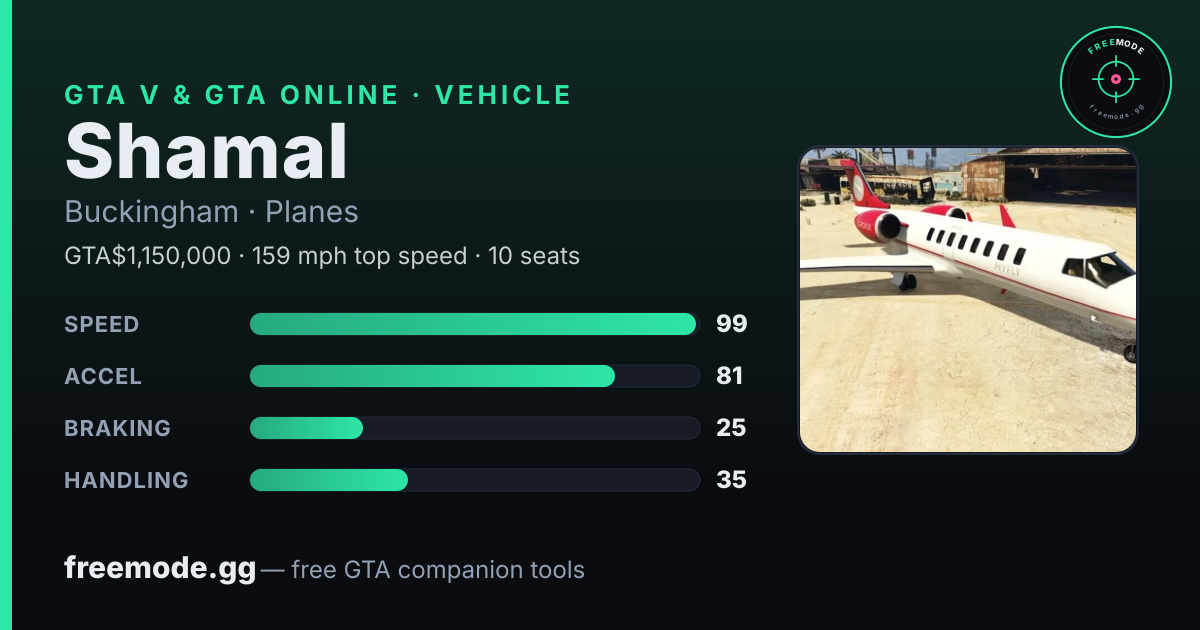Viewport: 1200px width, 630px height.
Task: Click the handling value 35
Action: click(x=731, y=480)
